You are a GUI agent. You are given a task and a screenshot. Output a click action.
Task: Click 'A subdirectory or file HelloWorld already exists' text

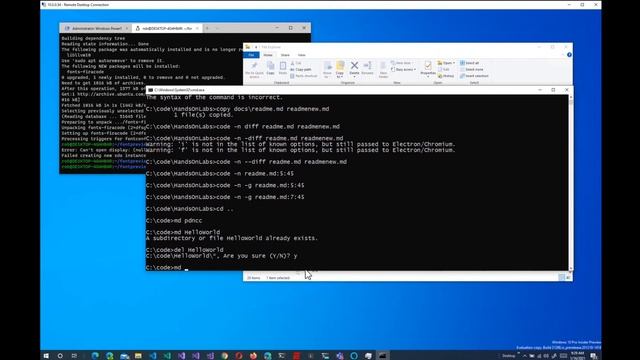click(x=231, y=238)
